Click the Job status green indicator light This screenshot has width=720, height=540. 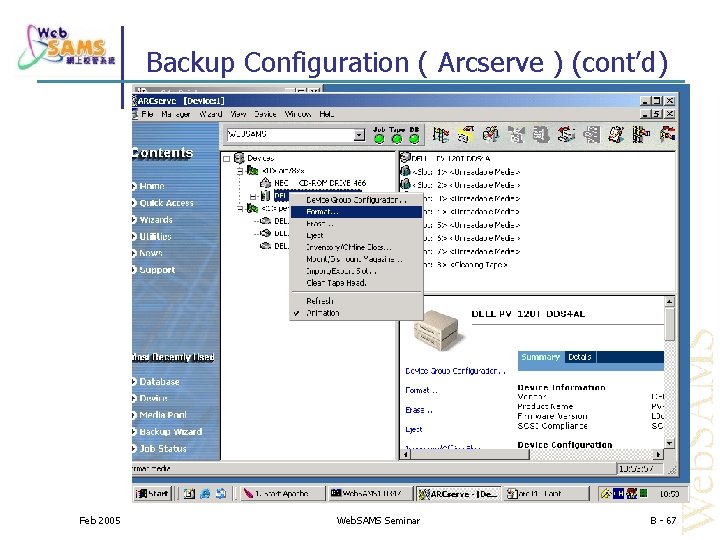(x=379, y=139)
